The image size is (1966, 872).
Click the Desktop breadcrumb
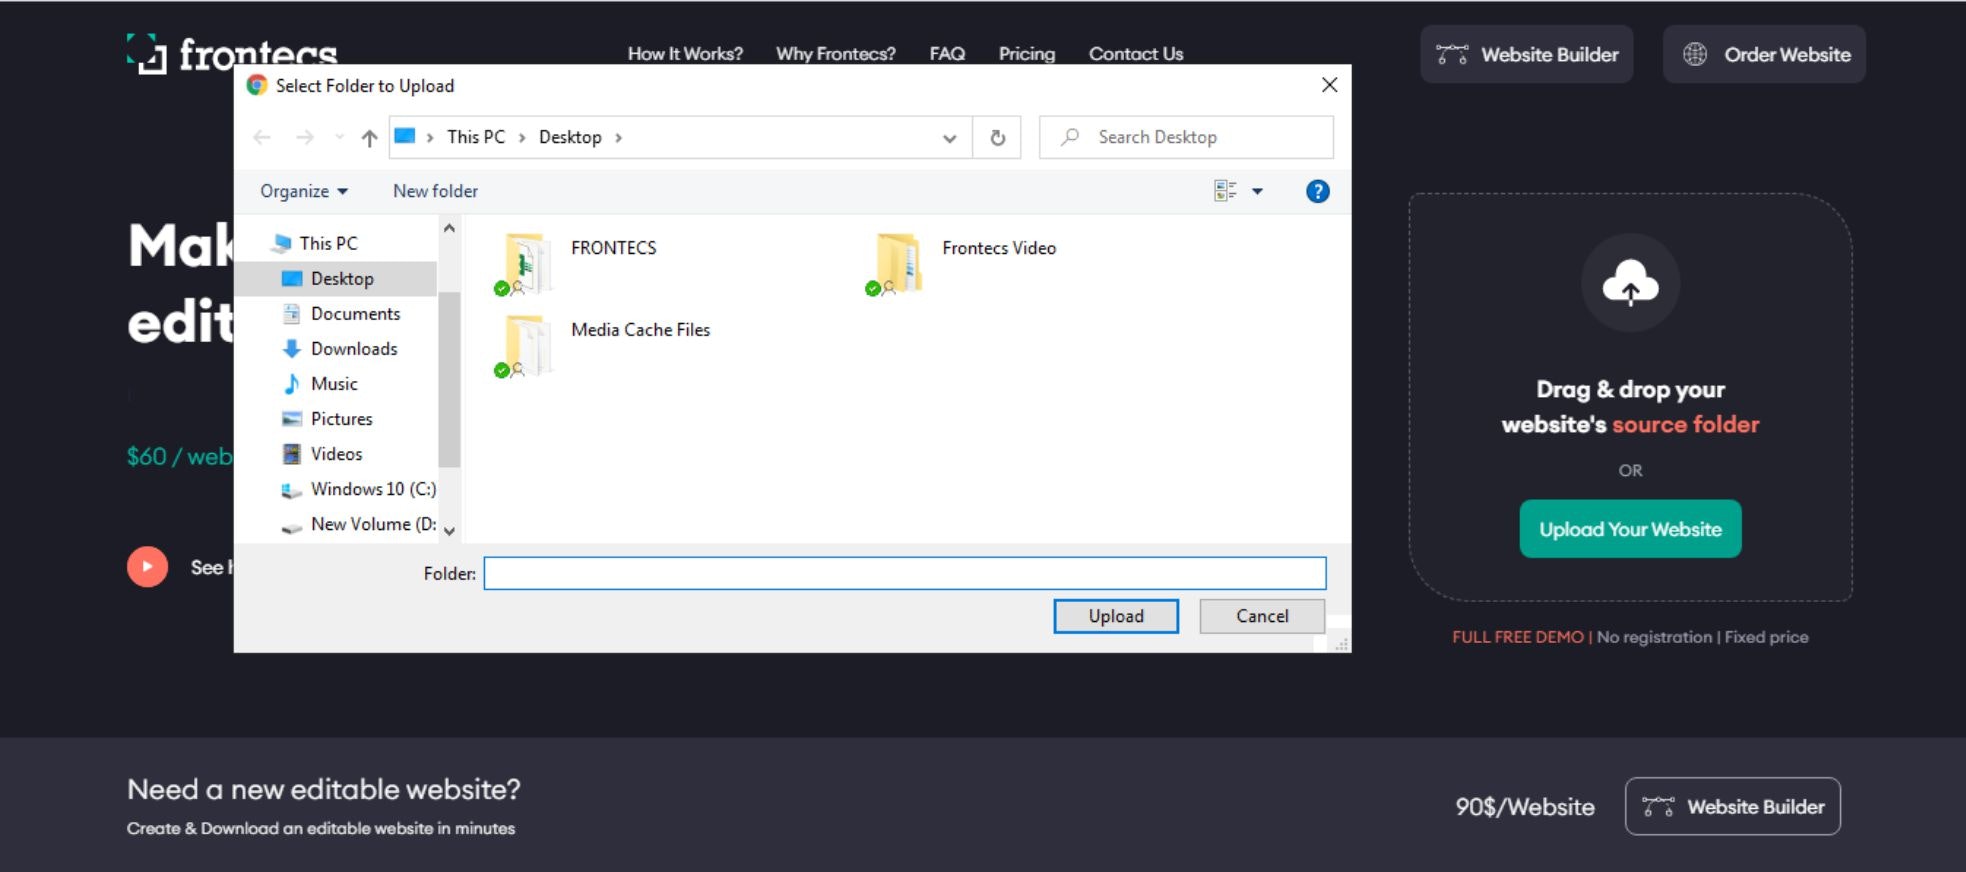570,137
